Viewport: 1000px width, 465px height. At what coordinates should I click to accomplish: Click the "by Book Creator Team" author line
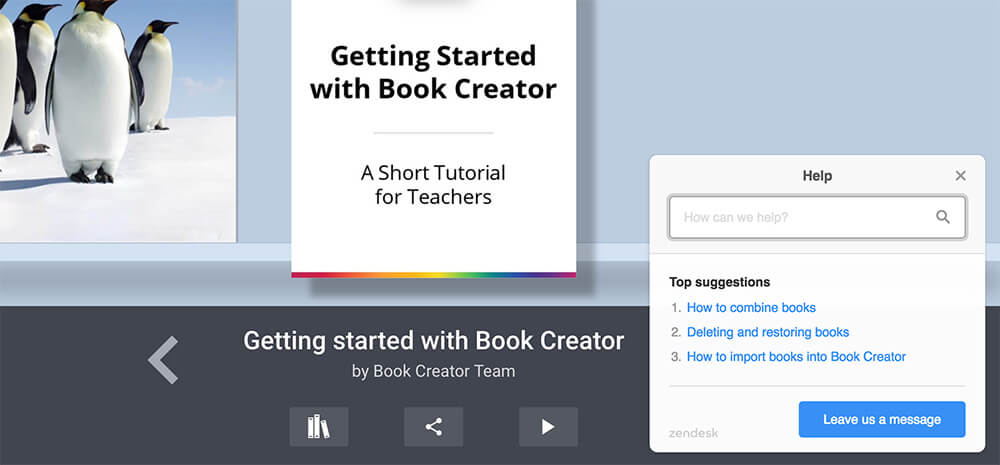click(x=433, y=372)
